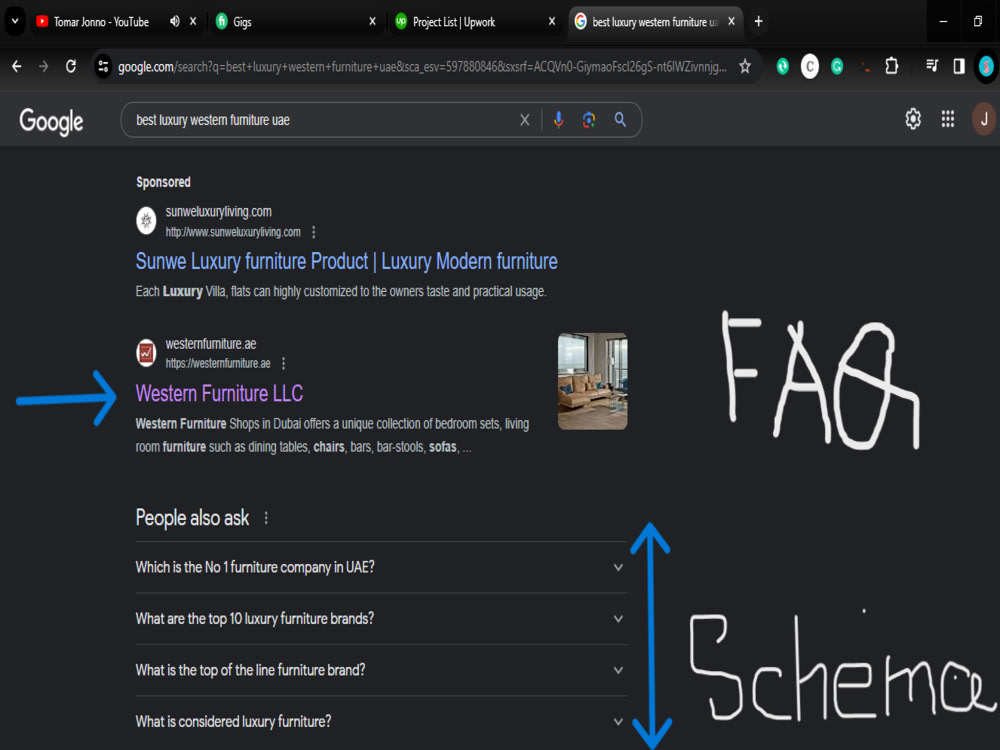Open westernfurniture.ae site favicon
The width and height of the screenshot is (1000, 750).
tap(146, 353)
